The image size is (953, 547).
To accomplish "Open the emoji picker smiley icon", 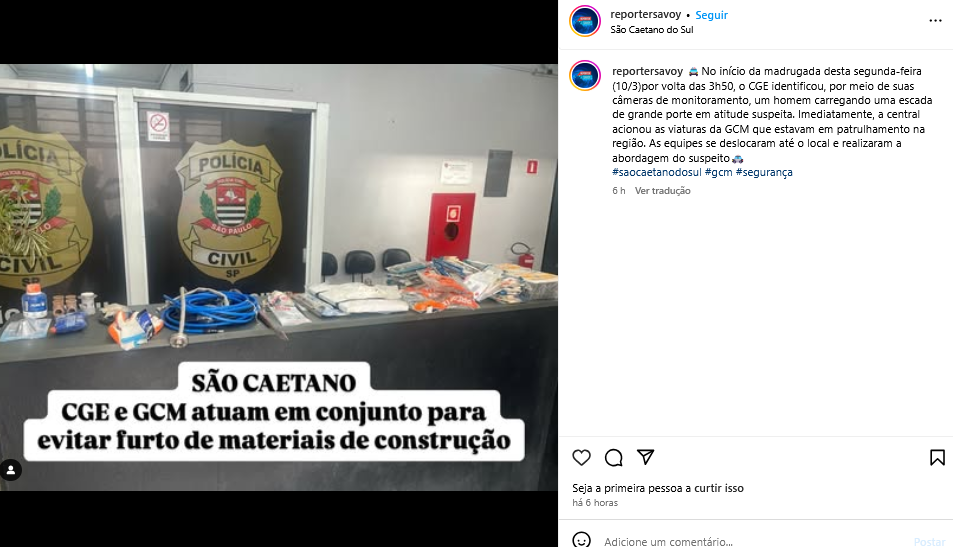I will click(582, 540).
